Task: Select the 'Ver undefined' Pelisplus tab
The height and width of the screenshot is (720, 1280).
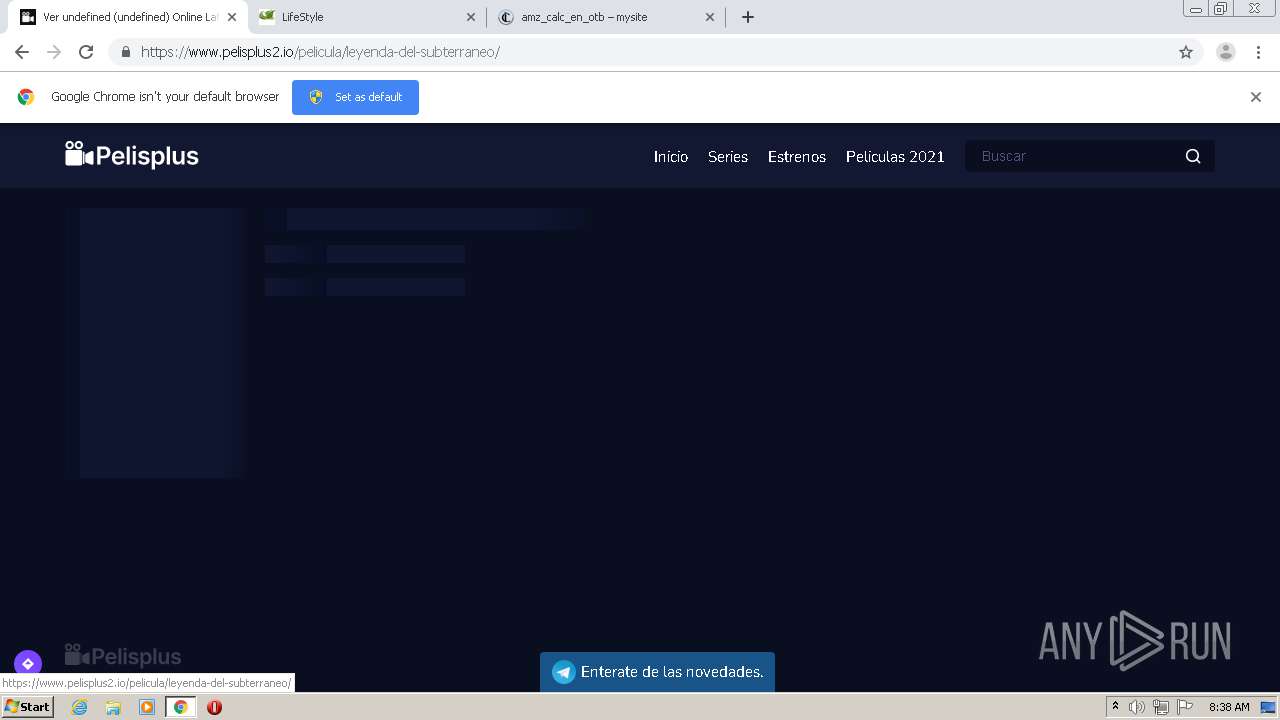Action: click(x=128, y=17)
